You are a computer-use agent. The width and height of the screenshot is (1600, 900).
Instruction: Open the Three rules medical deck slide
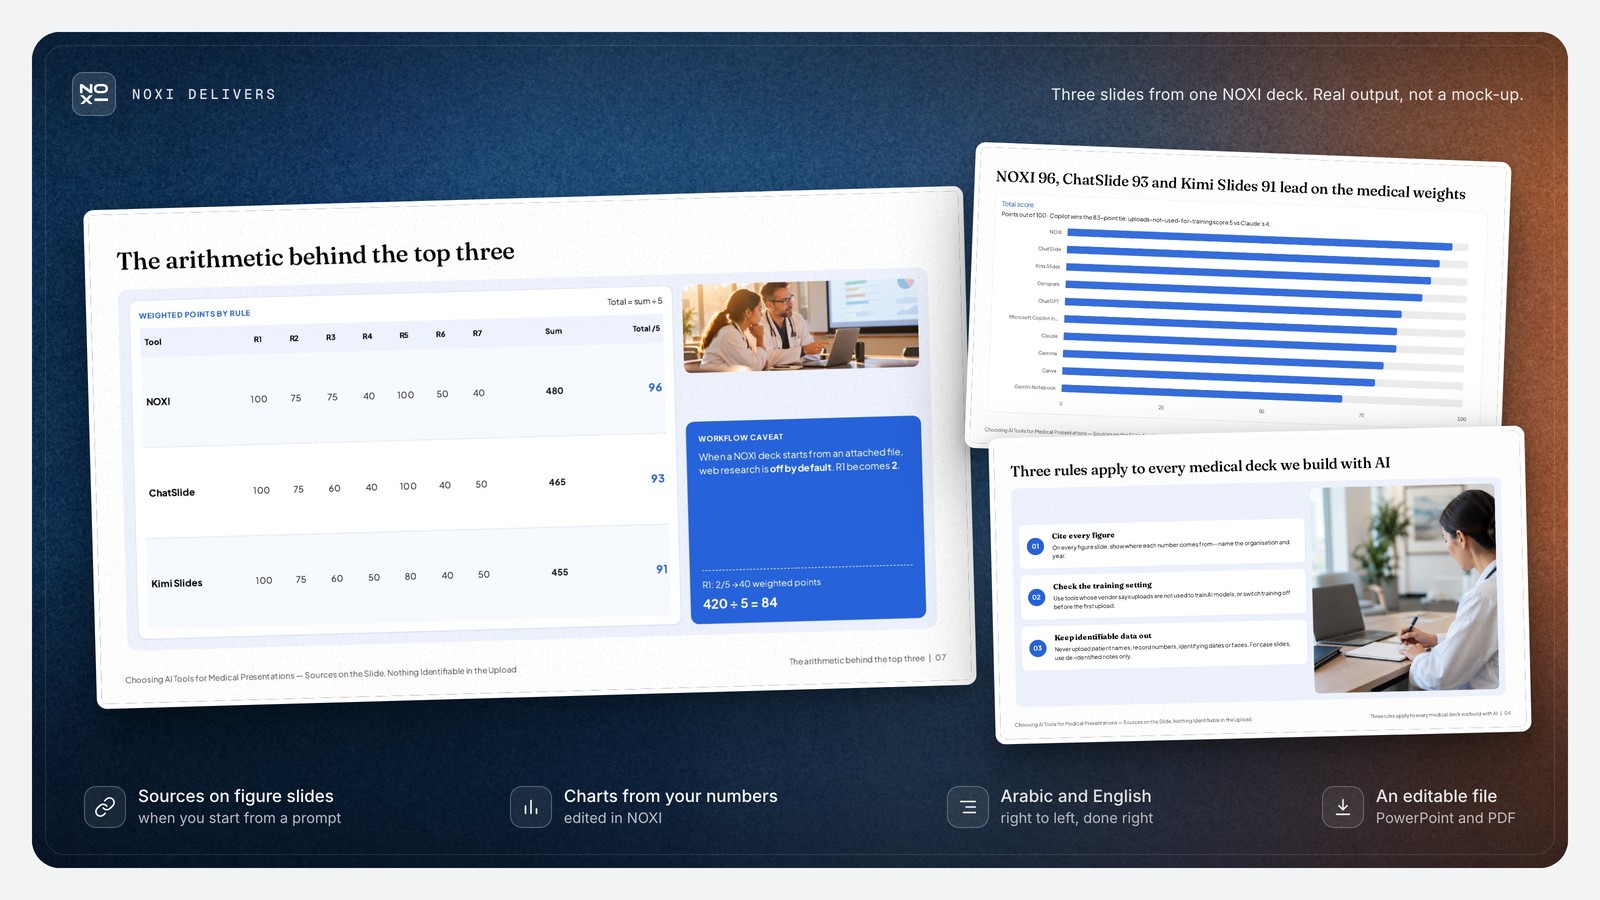tap(1260, 585)
